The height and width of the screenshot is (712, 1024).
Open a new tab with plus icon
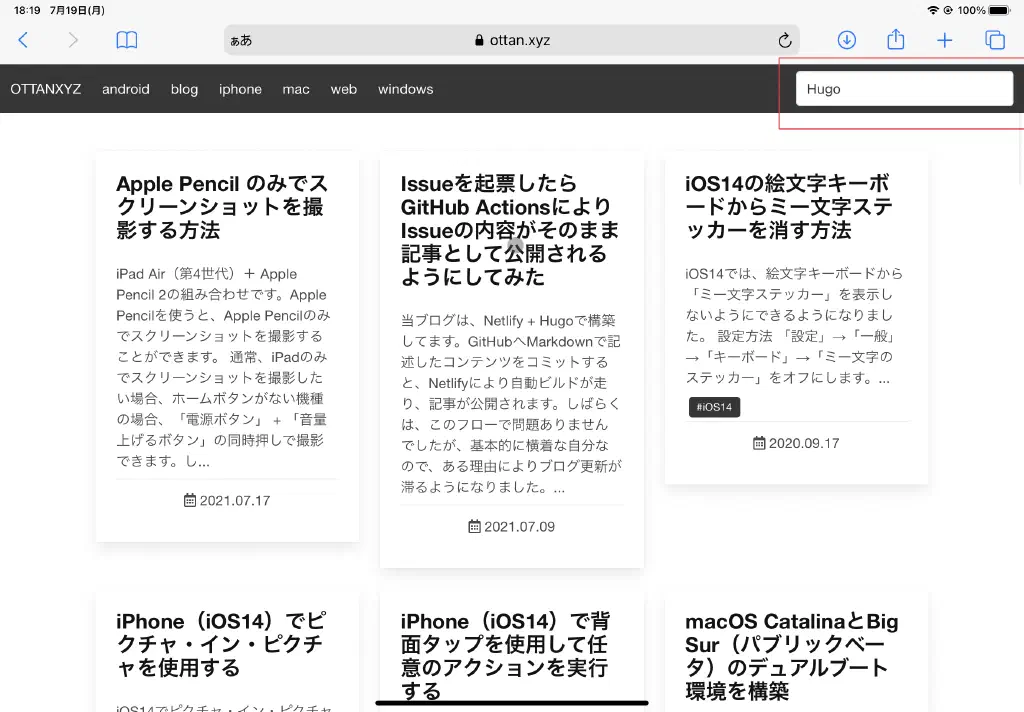(944, 40)
